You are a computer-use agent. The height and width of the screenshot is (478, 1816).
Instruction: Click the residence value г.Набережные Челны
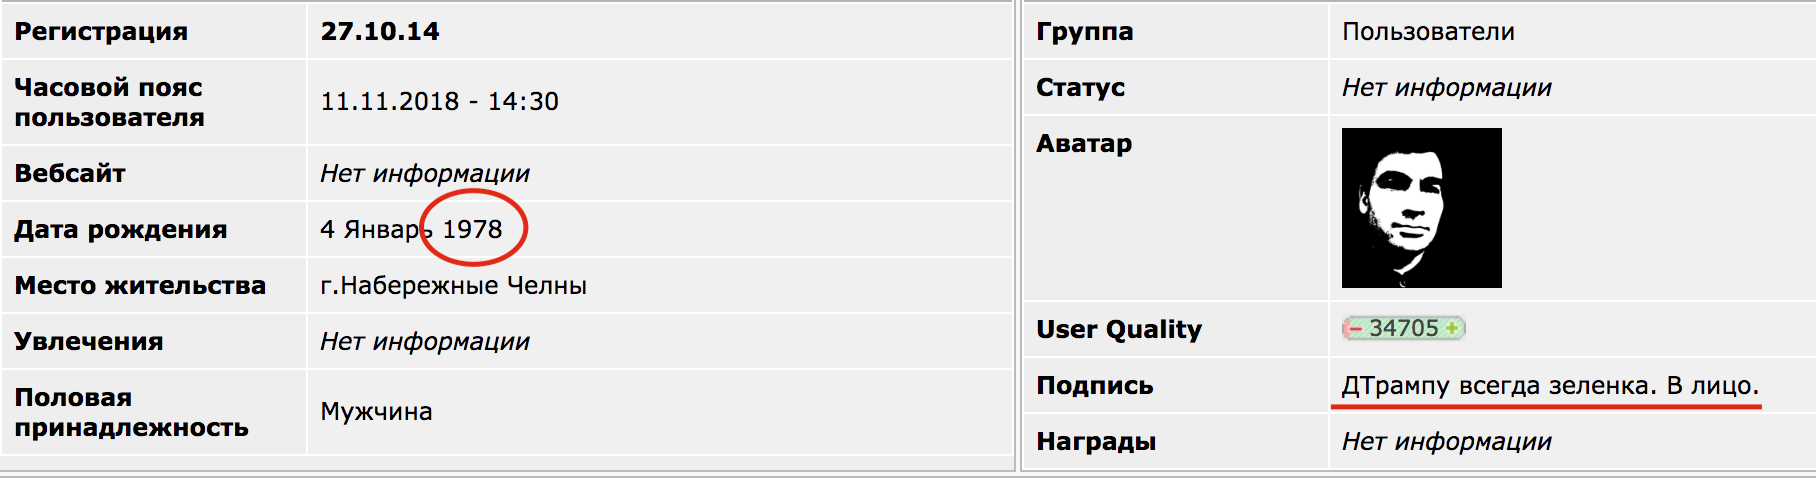[x=453, y=285]
